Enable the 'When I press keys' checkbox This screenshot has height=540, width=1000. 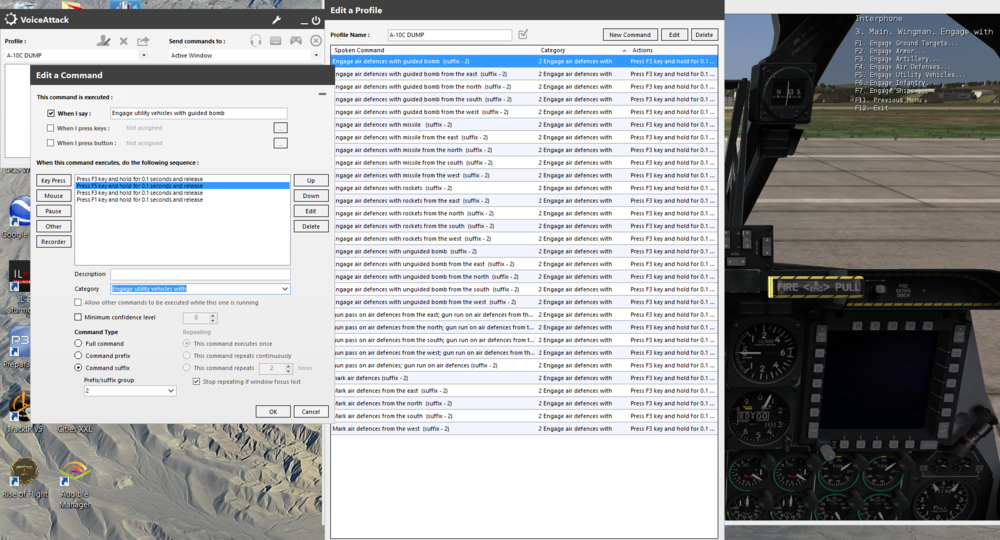[x=51, y=128]
